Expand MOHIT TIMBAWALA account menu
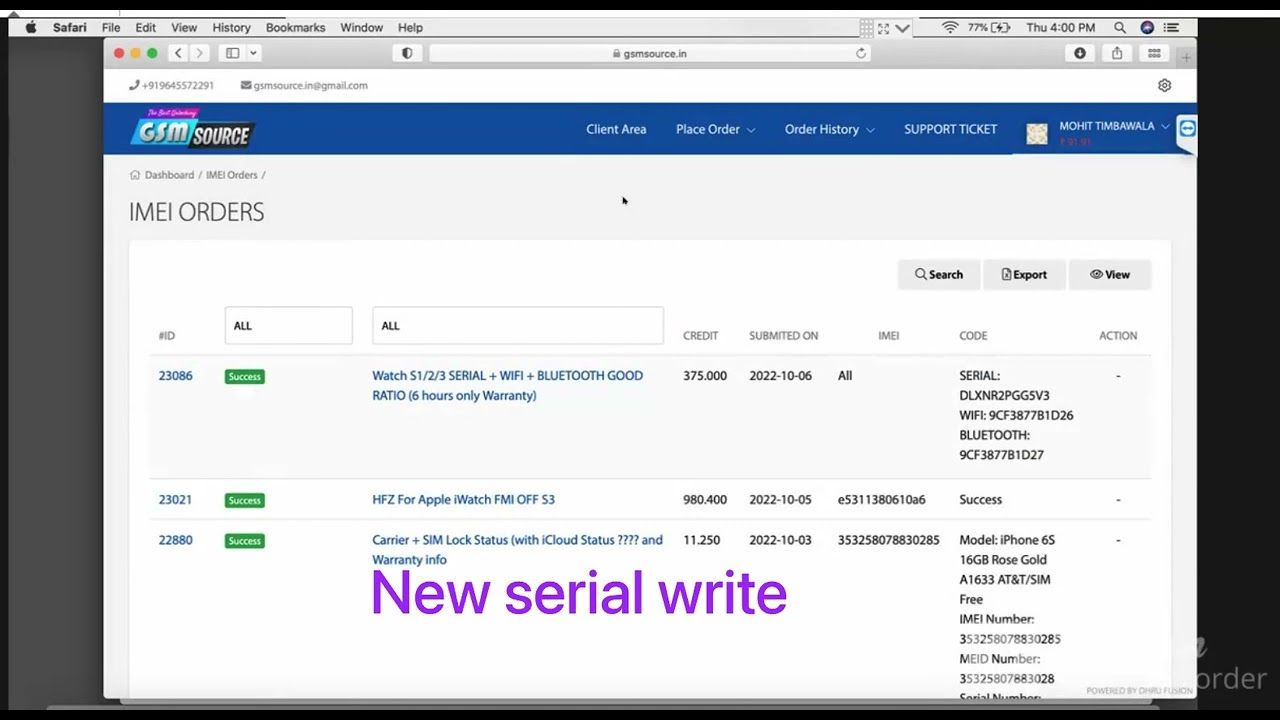Viewport: 1280px width, 720px height. click(1114, 127)
